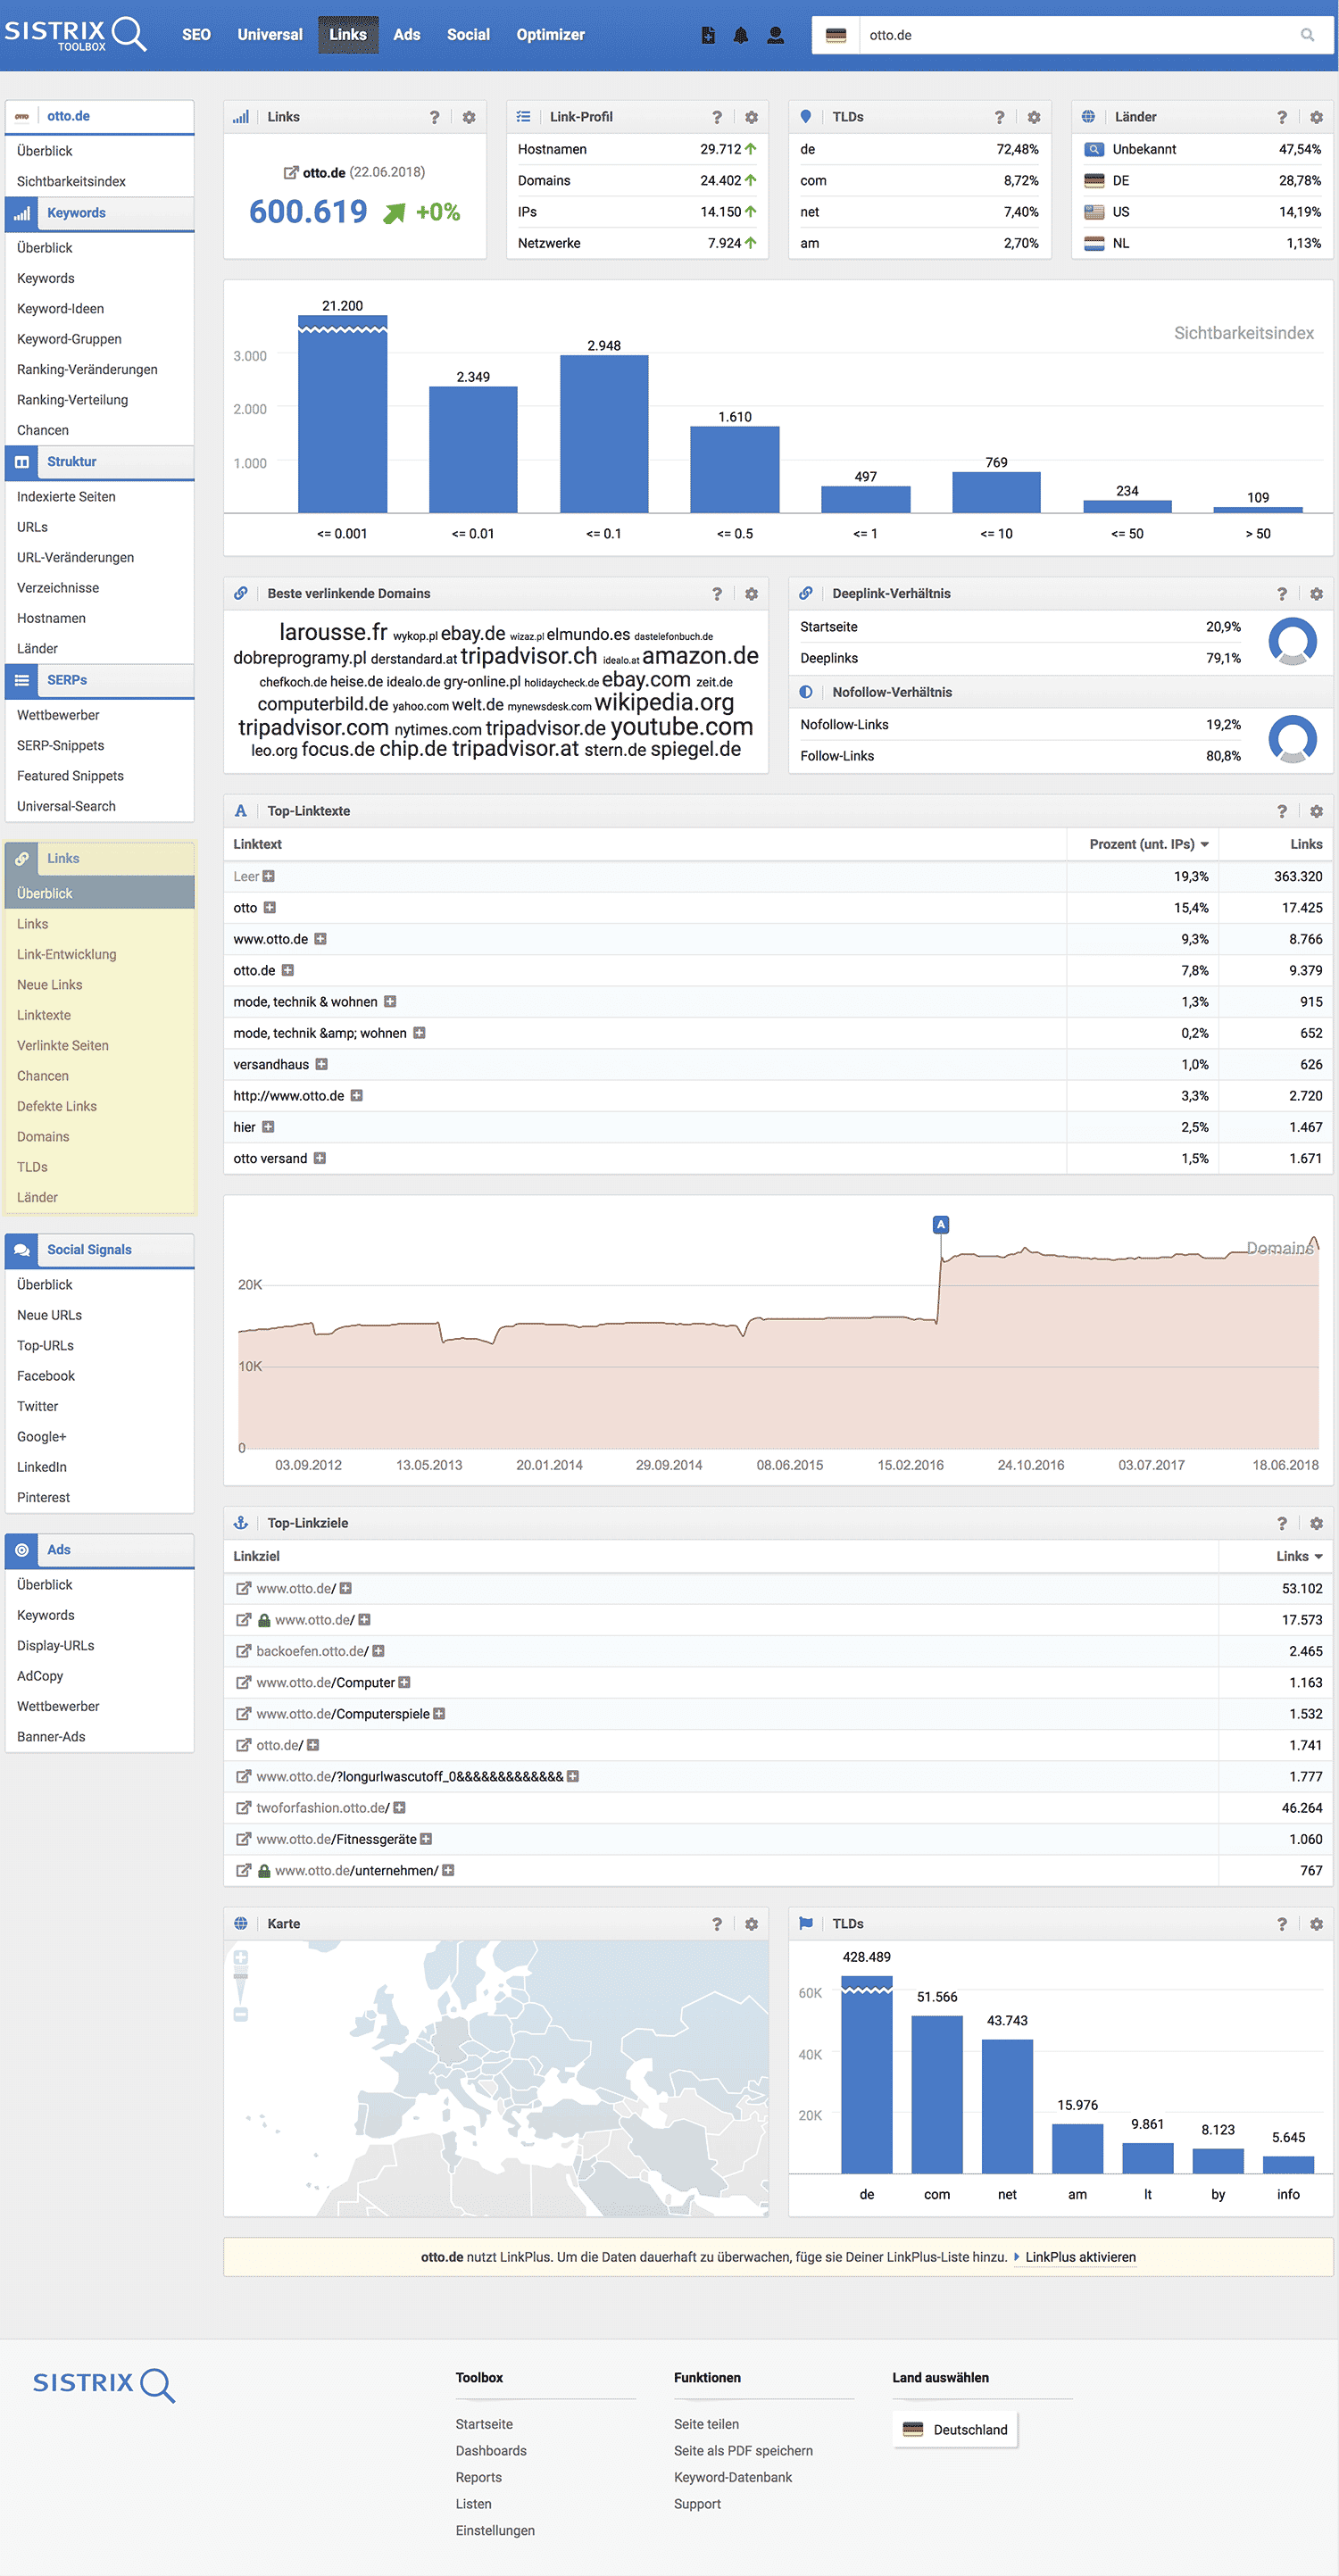1339x2576 pixels.
Task: Sort Top-Linkziele by Links column
Action: click(x=1299, y=1556)
